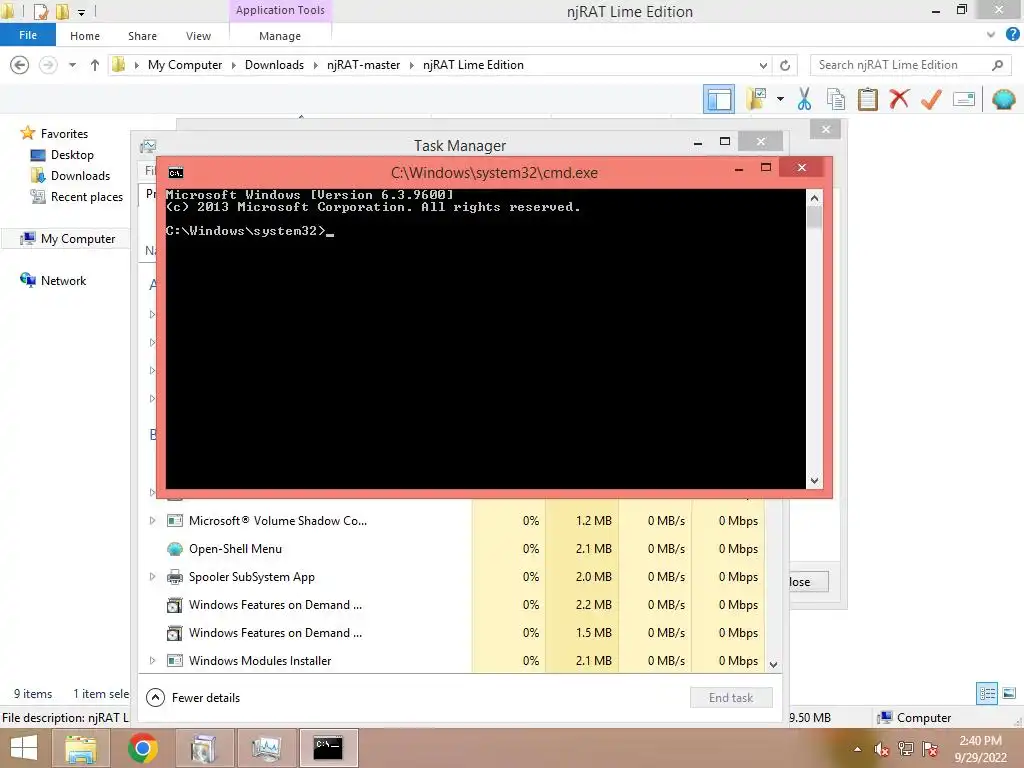Select Recent places in navigation pane
The height and width of the screenshot is (768, 1024).
click(x=86, y=197)
